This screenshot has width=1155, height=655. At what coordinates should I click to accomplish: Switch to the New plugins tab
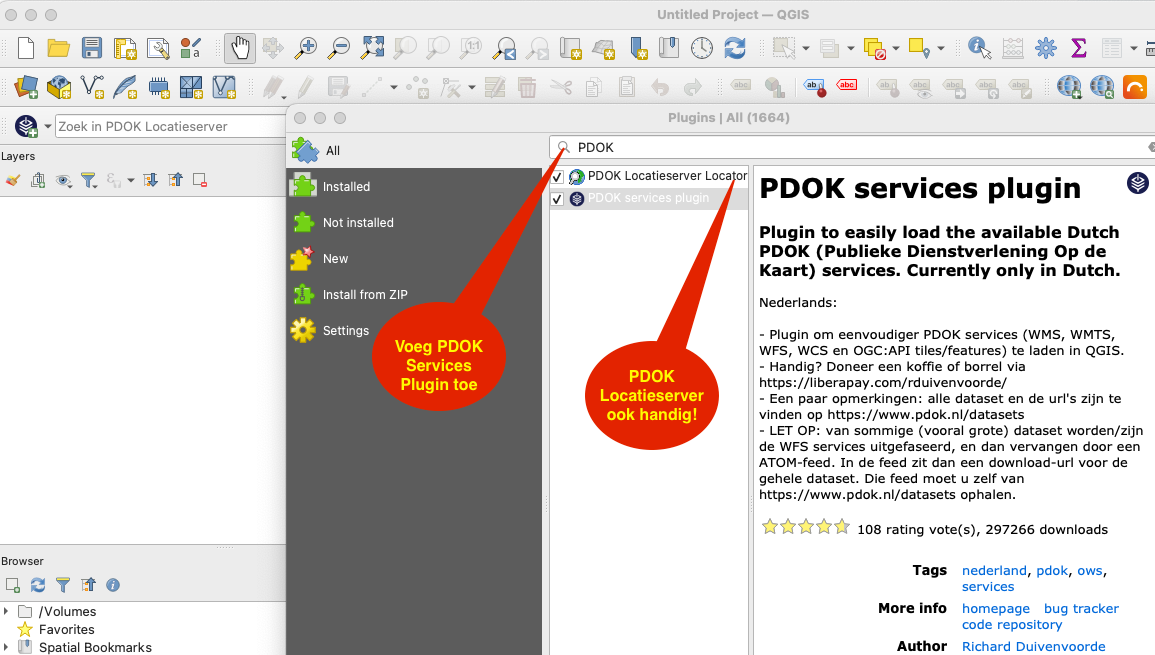coord(416,259)
